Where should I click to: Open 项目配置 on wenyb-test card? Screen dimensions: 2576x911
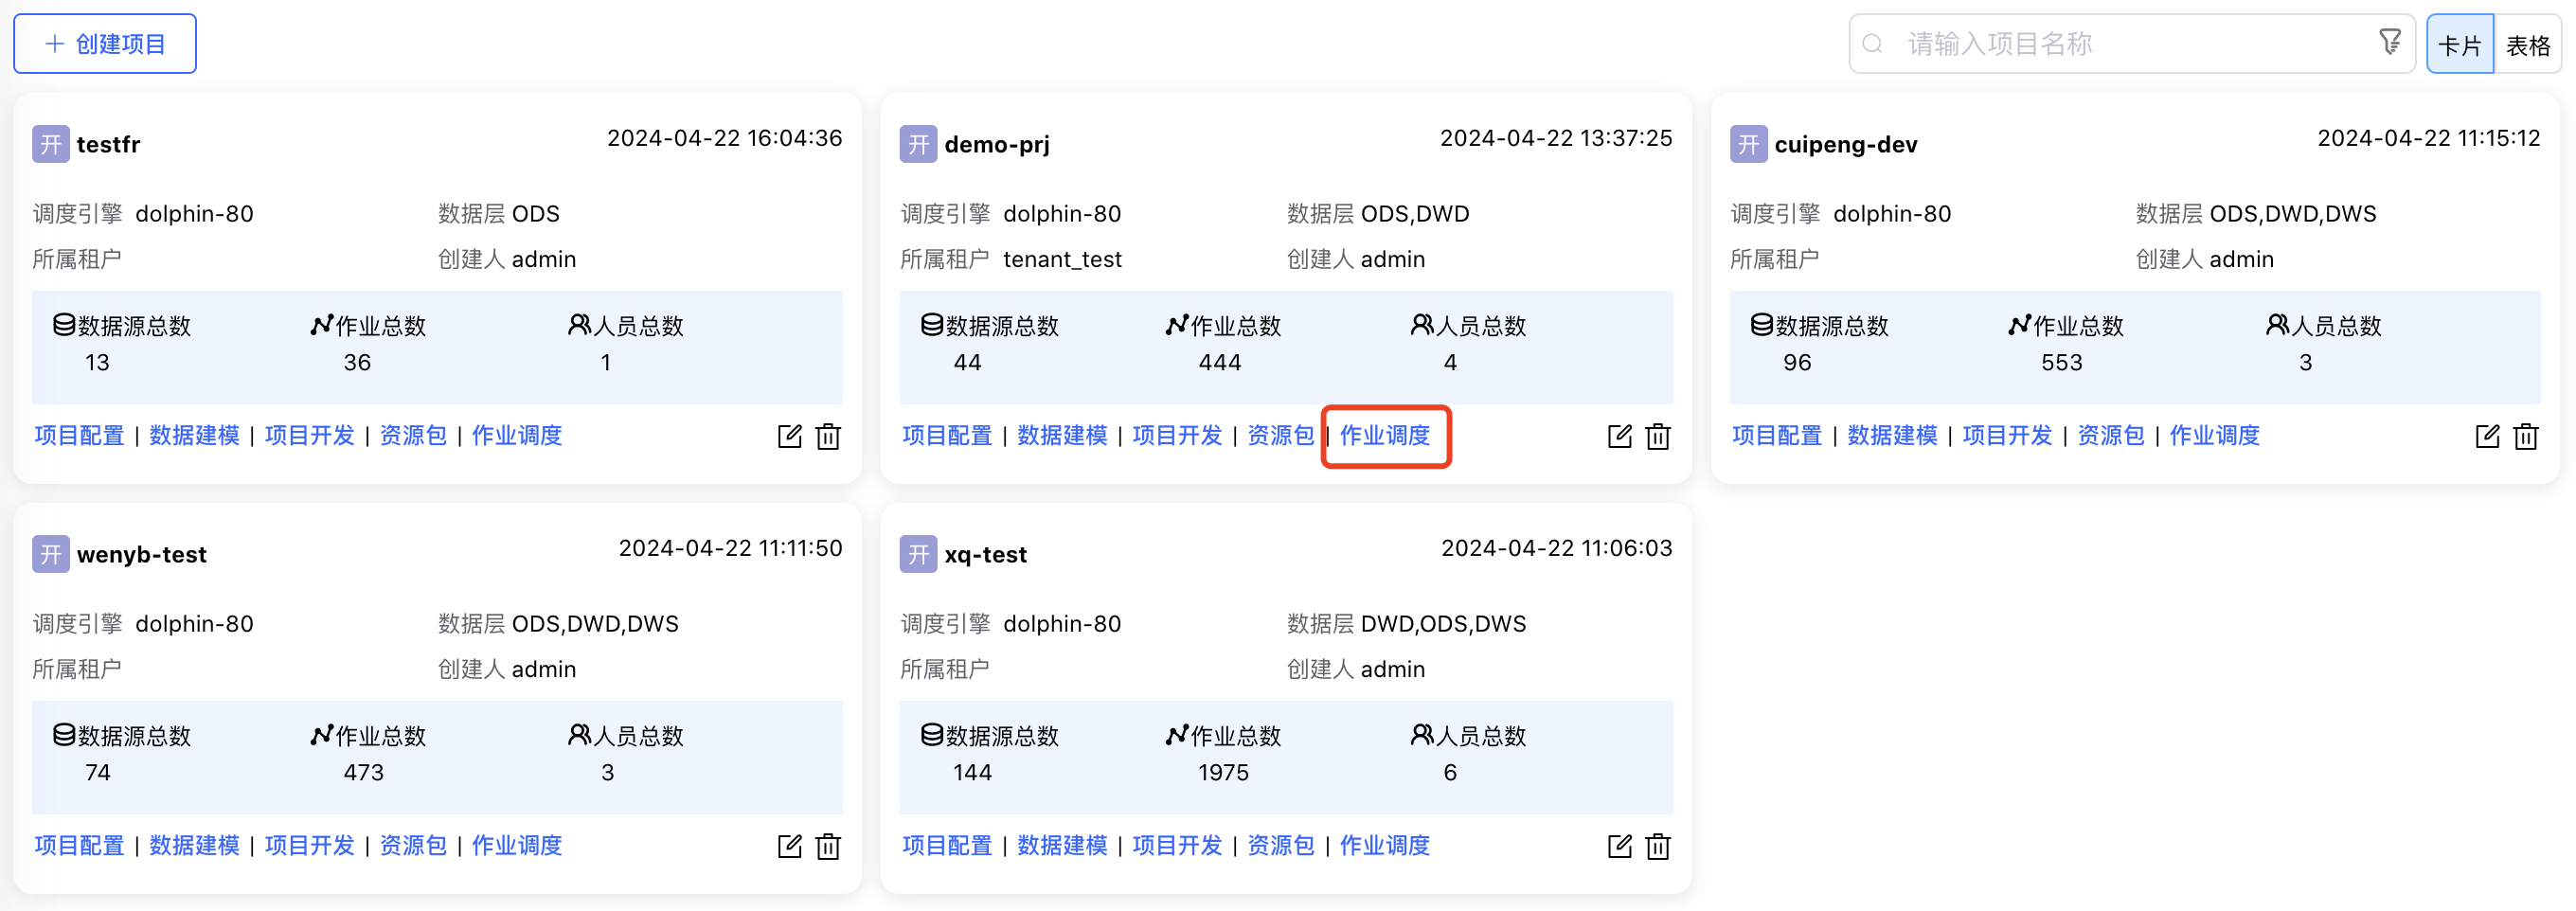pyautogui.click(x=77, y=846)
